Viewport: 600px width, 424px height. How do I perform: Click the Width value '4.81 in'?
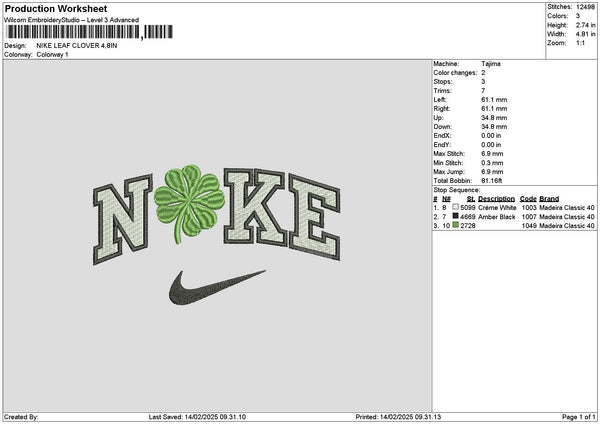click(x=585, y=34)
